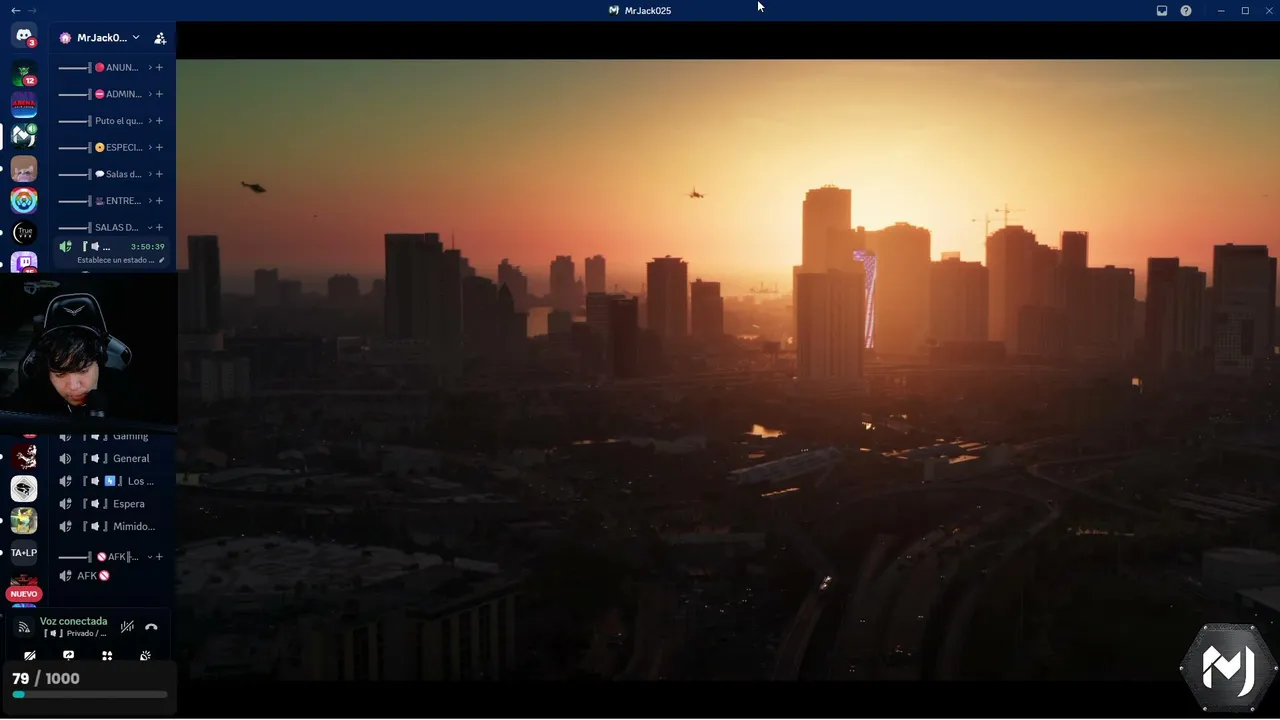The width and height of the screenshot is (1280, 720).
Task: Join the AFK voice channel
Action: click(x=112, y=576)
